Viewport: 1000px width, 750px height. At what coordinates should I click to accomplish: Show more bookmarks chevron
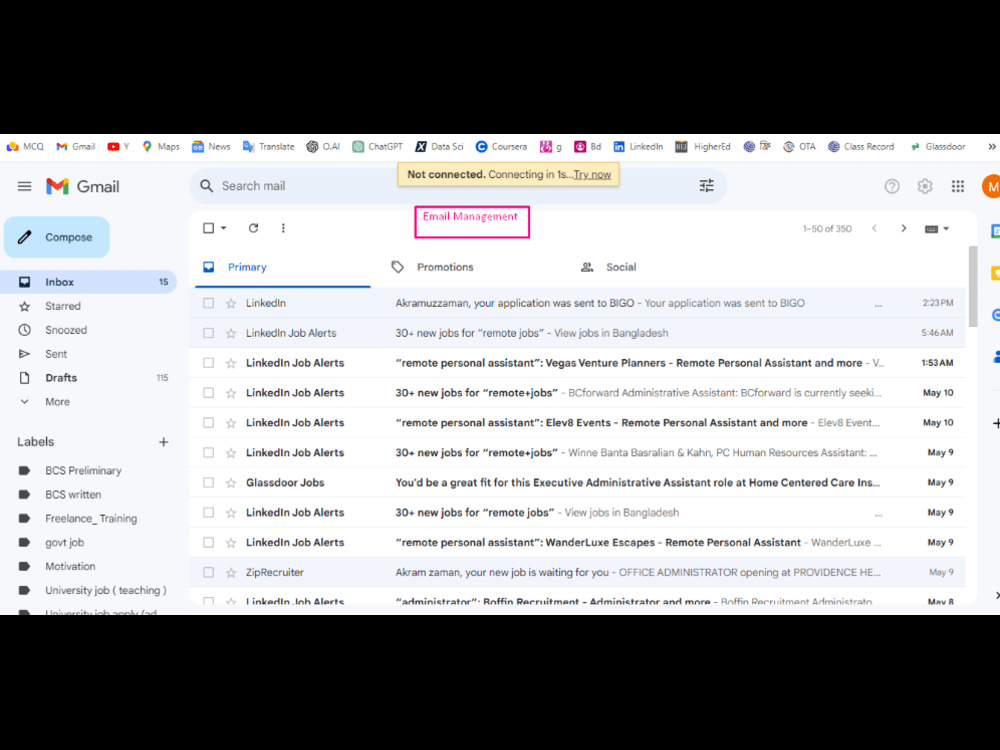coord(992,147)
